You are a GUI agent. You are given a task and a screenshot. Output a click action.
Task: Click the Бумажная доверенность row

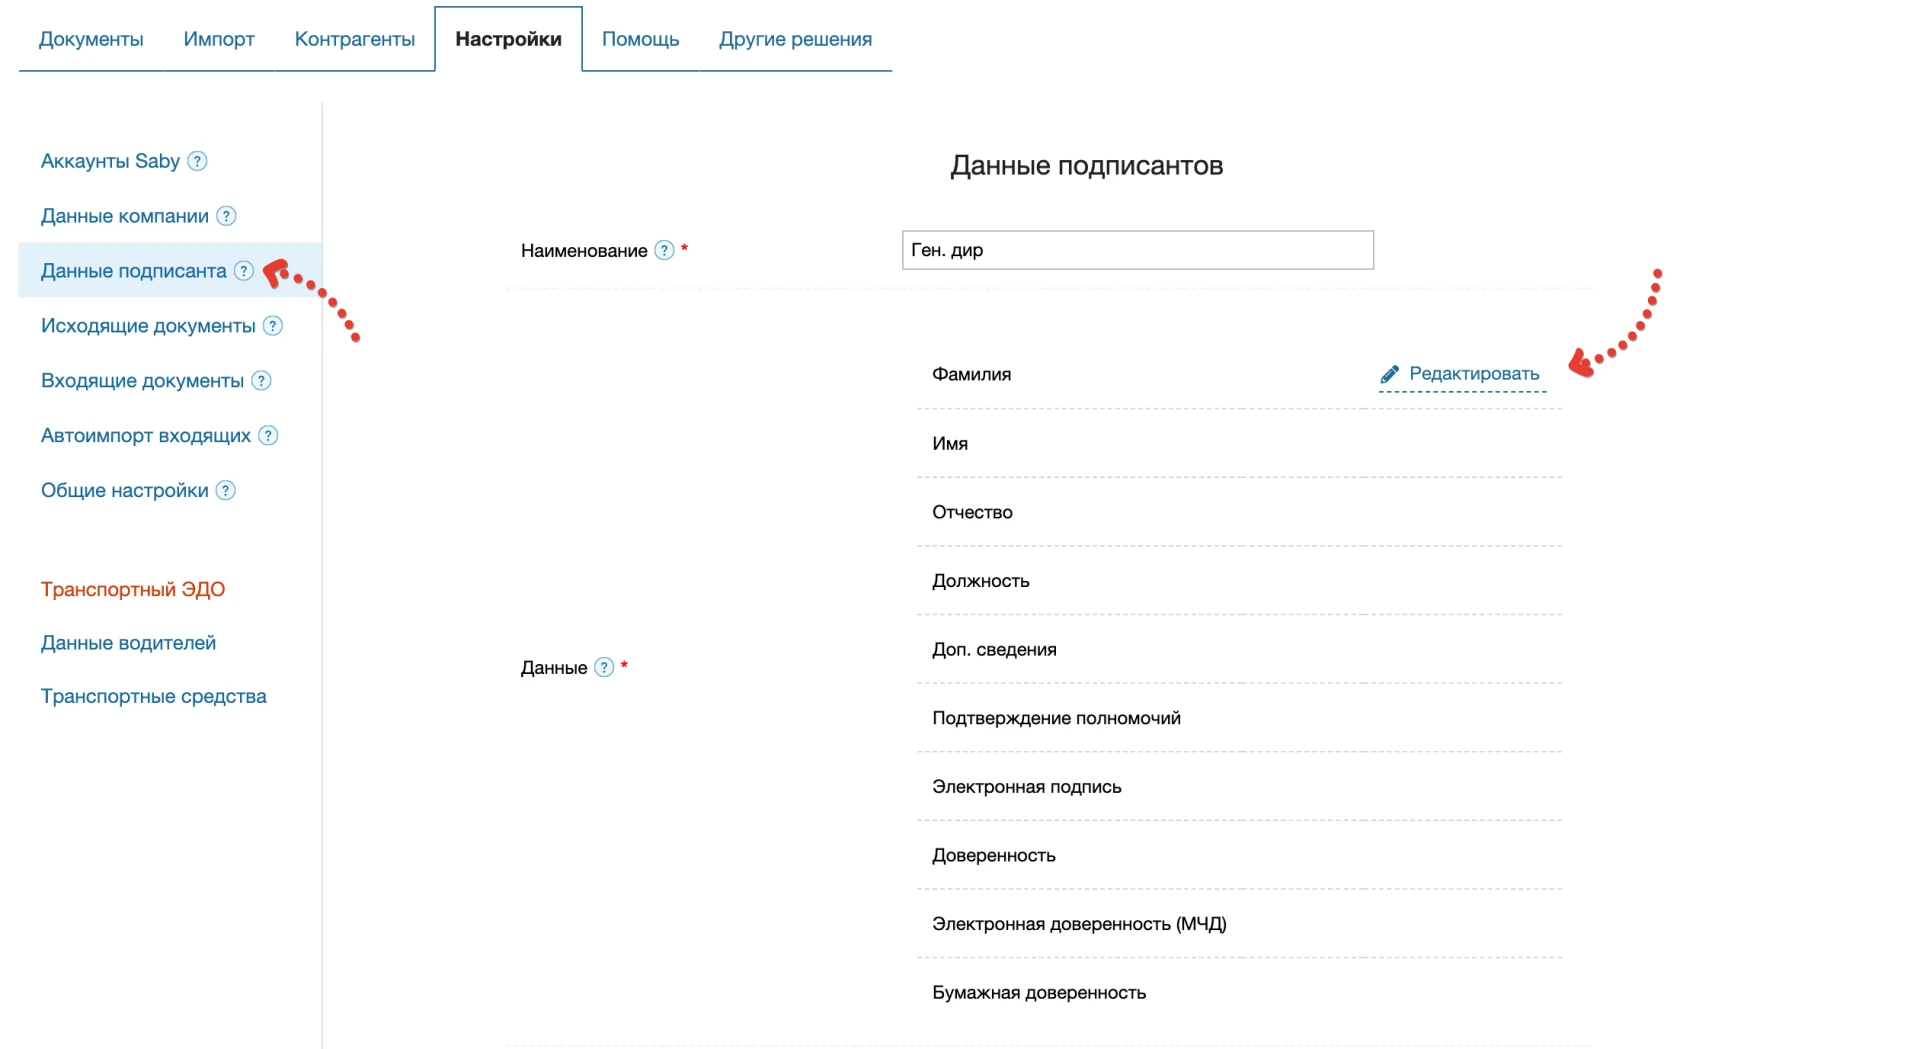tap(1239, 993)
